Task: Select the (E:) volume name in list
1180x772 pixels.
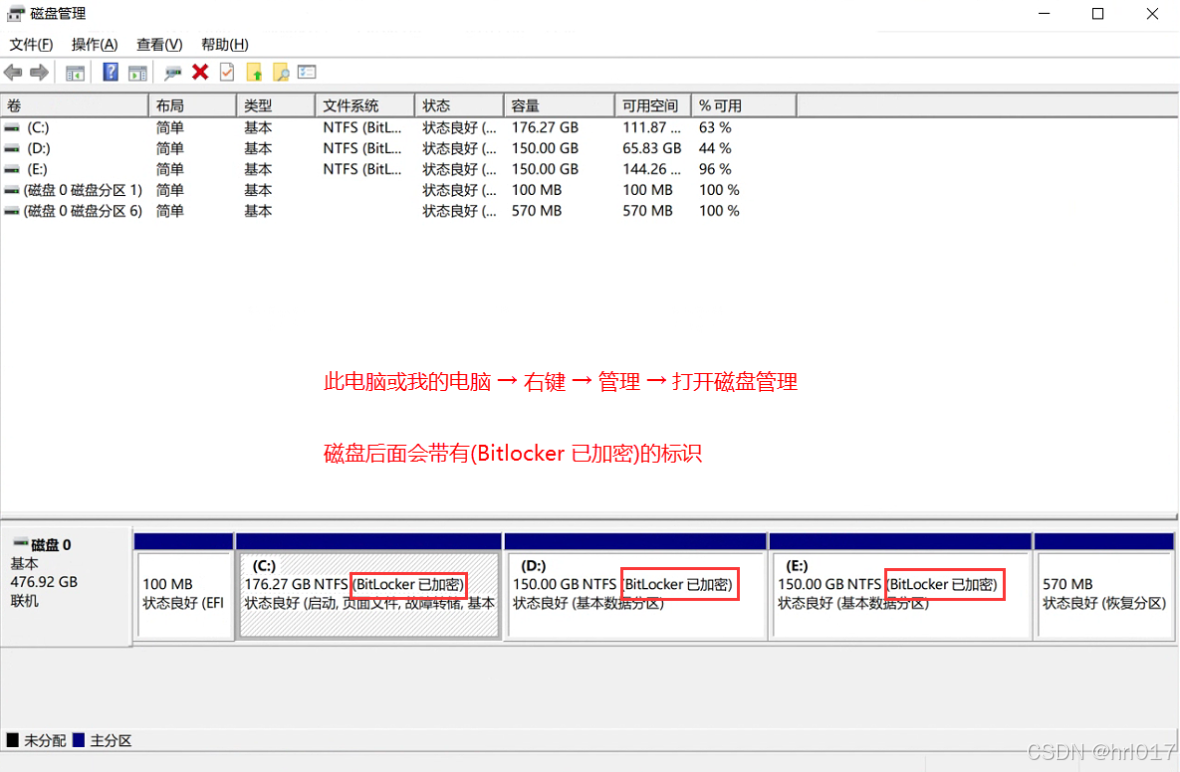Action: click(37, 170)
